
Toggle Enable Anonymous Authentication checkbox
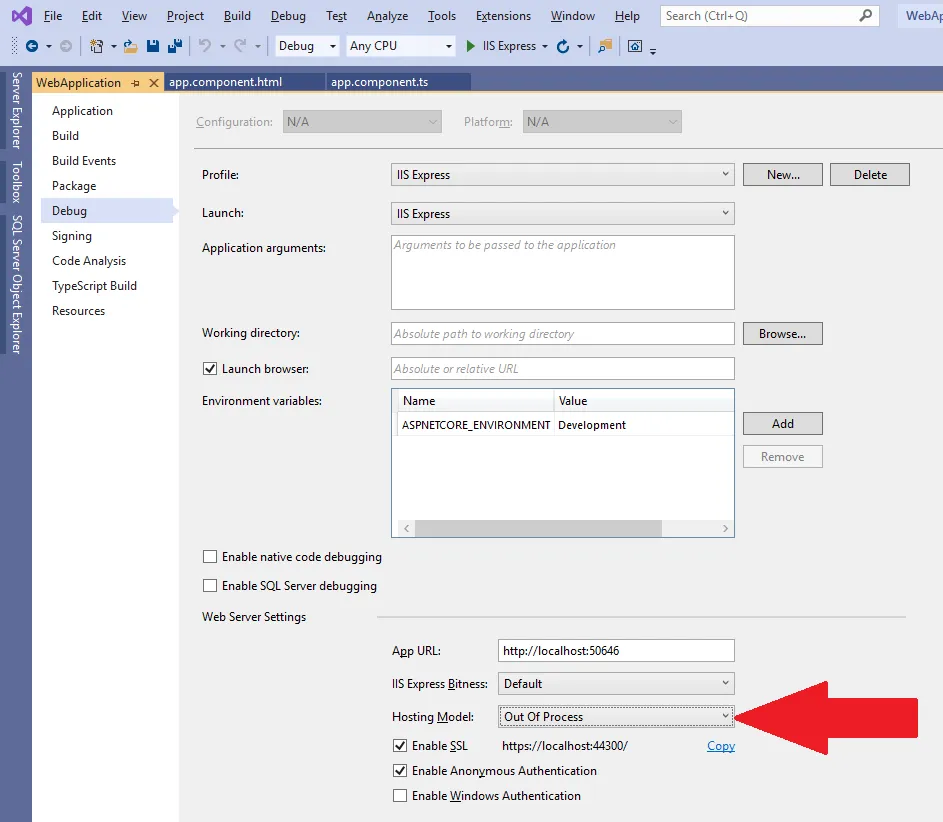pos(399,770)
